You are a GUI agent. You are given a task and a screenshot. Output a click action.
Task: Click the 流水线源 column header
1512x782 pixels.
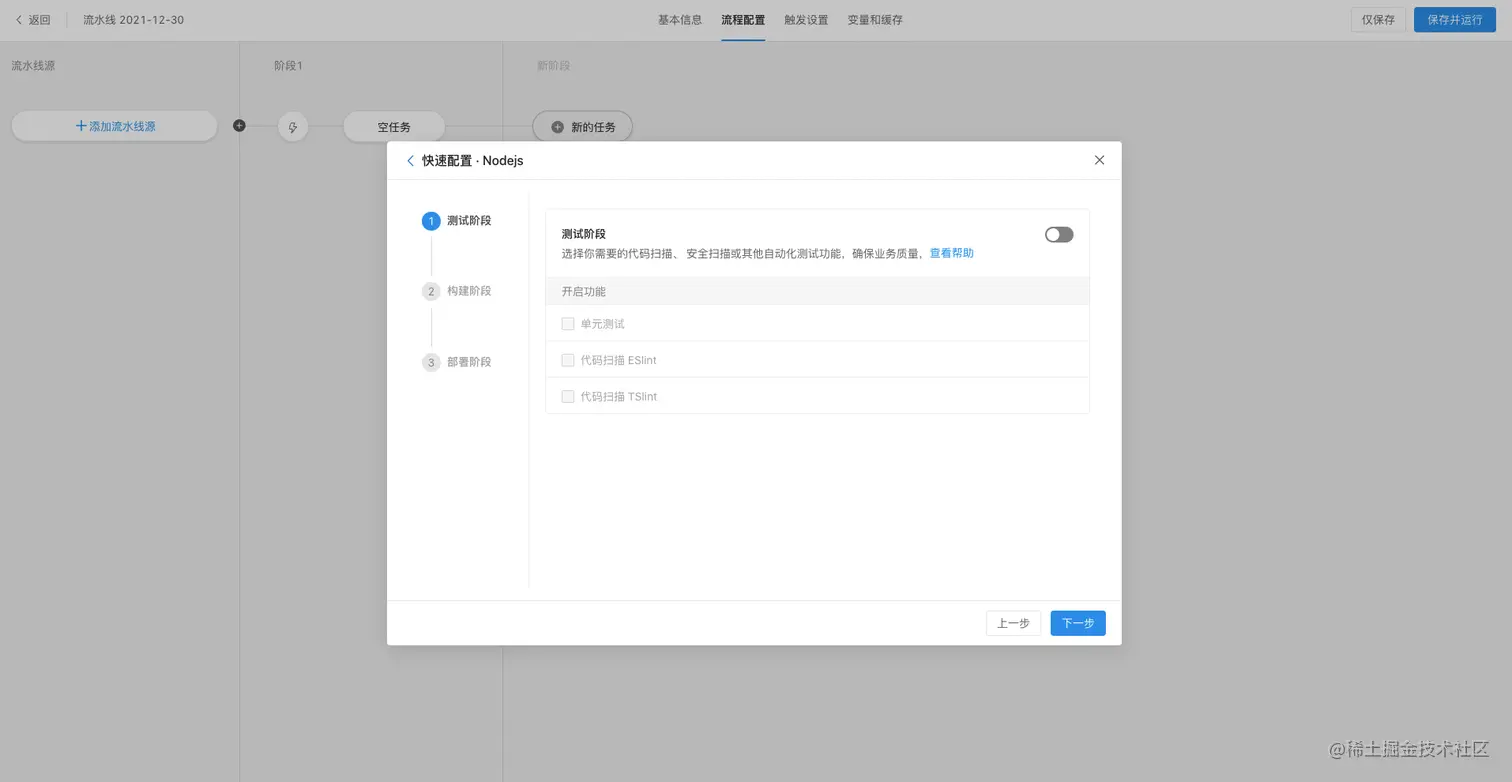coord(33,66)
